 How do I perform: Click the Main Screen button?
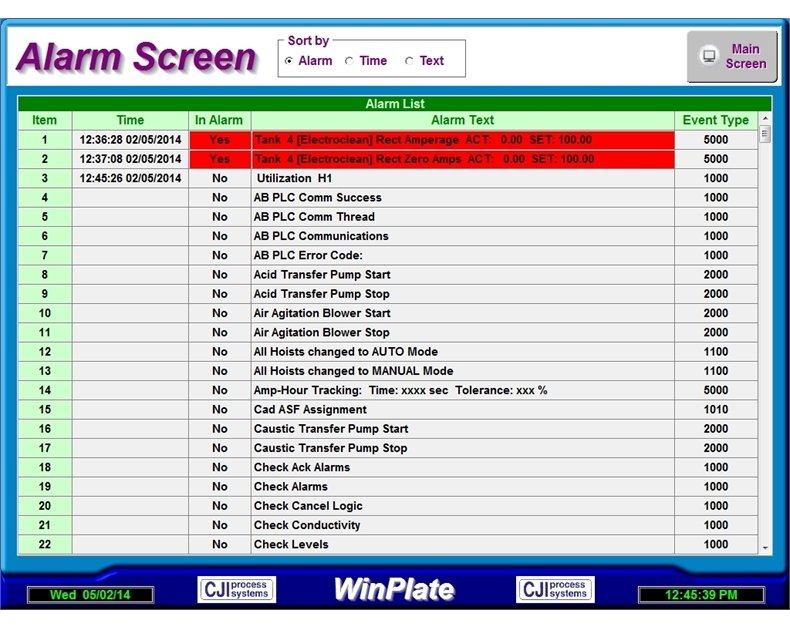click(732, 56)
